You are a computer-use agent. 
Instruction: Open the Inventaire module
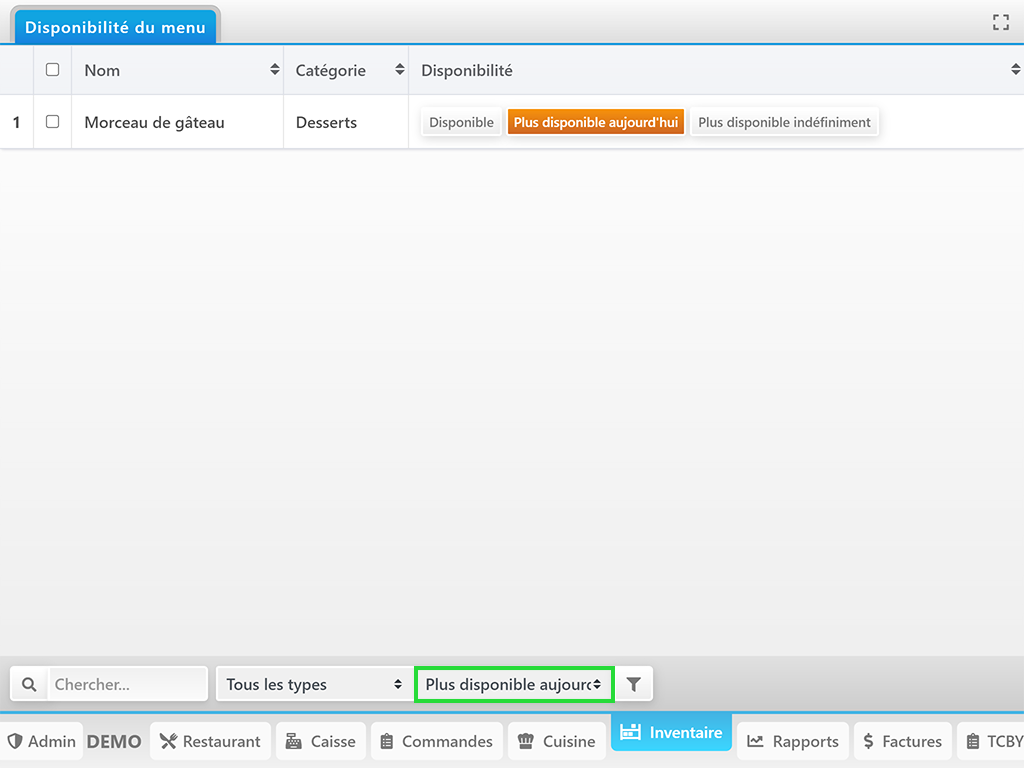pyautogui.click(x=671, y=733)
